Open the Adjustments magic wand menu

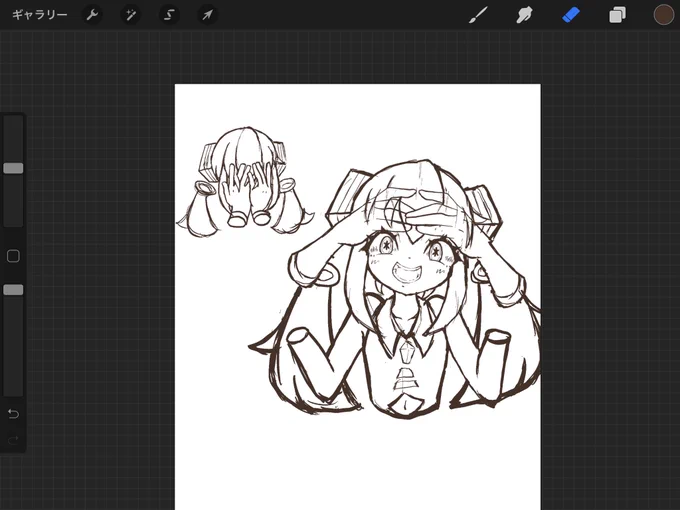click(131, 15)
